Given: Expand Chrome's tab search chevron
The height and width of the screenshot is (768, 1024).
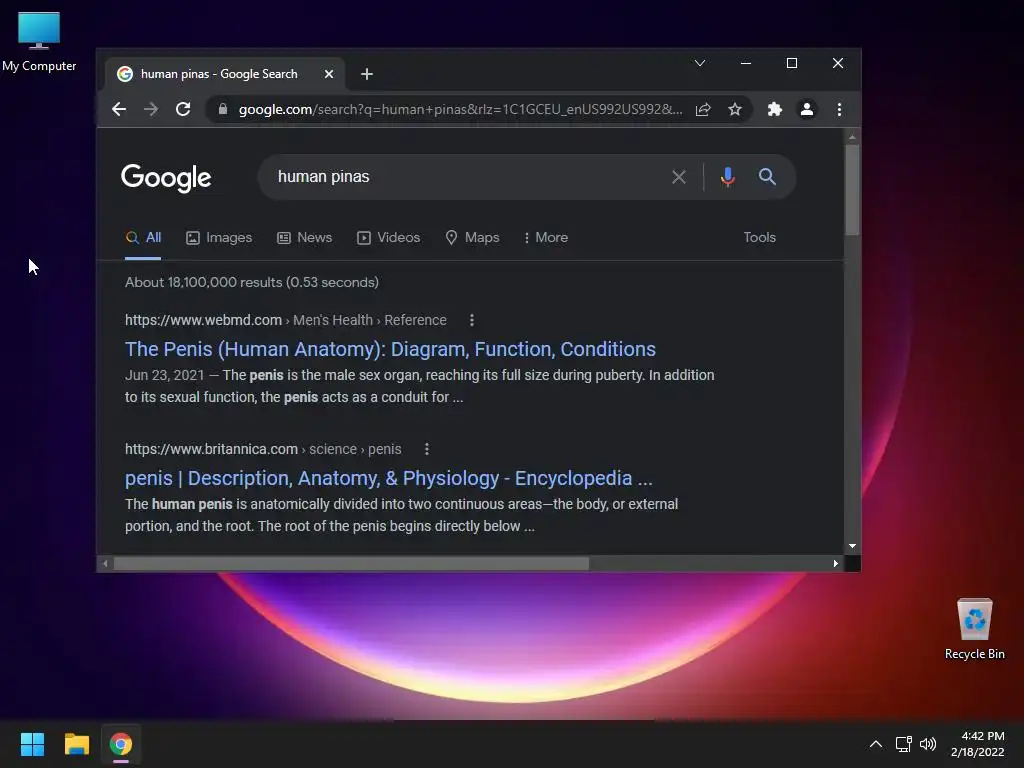Looking at the screenshot, I should [x=699, y=63].
